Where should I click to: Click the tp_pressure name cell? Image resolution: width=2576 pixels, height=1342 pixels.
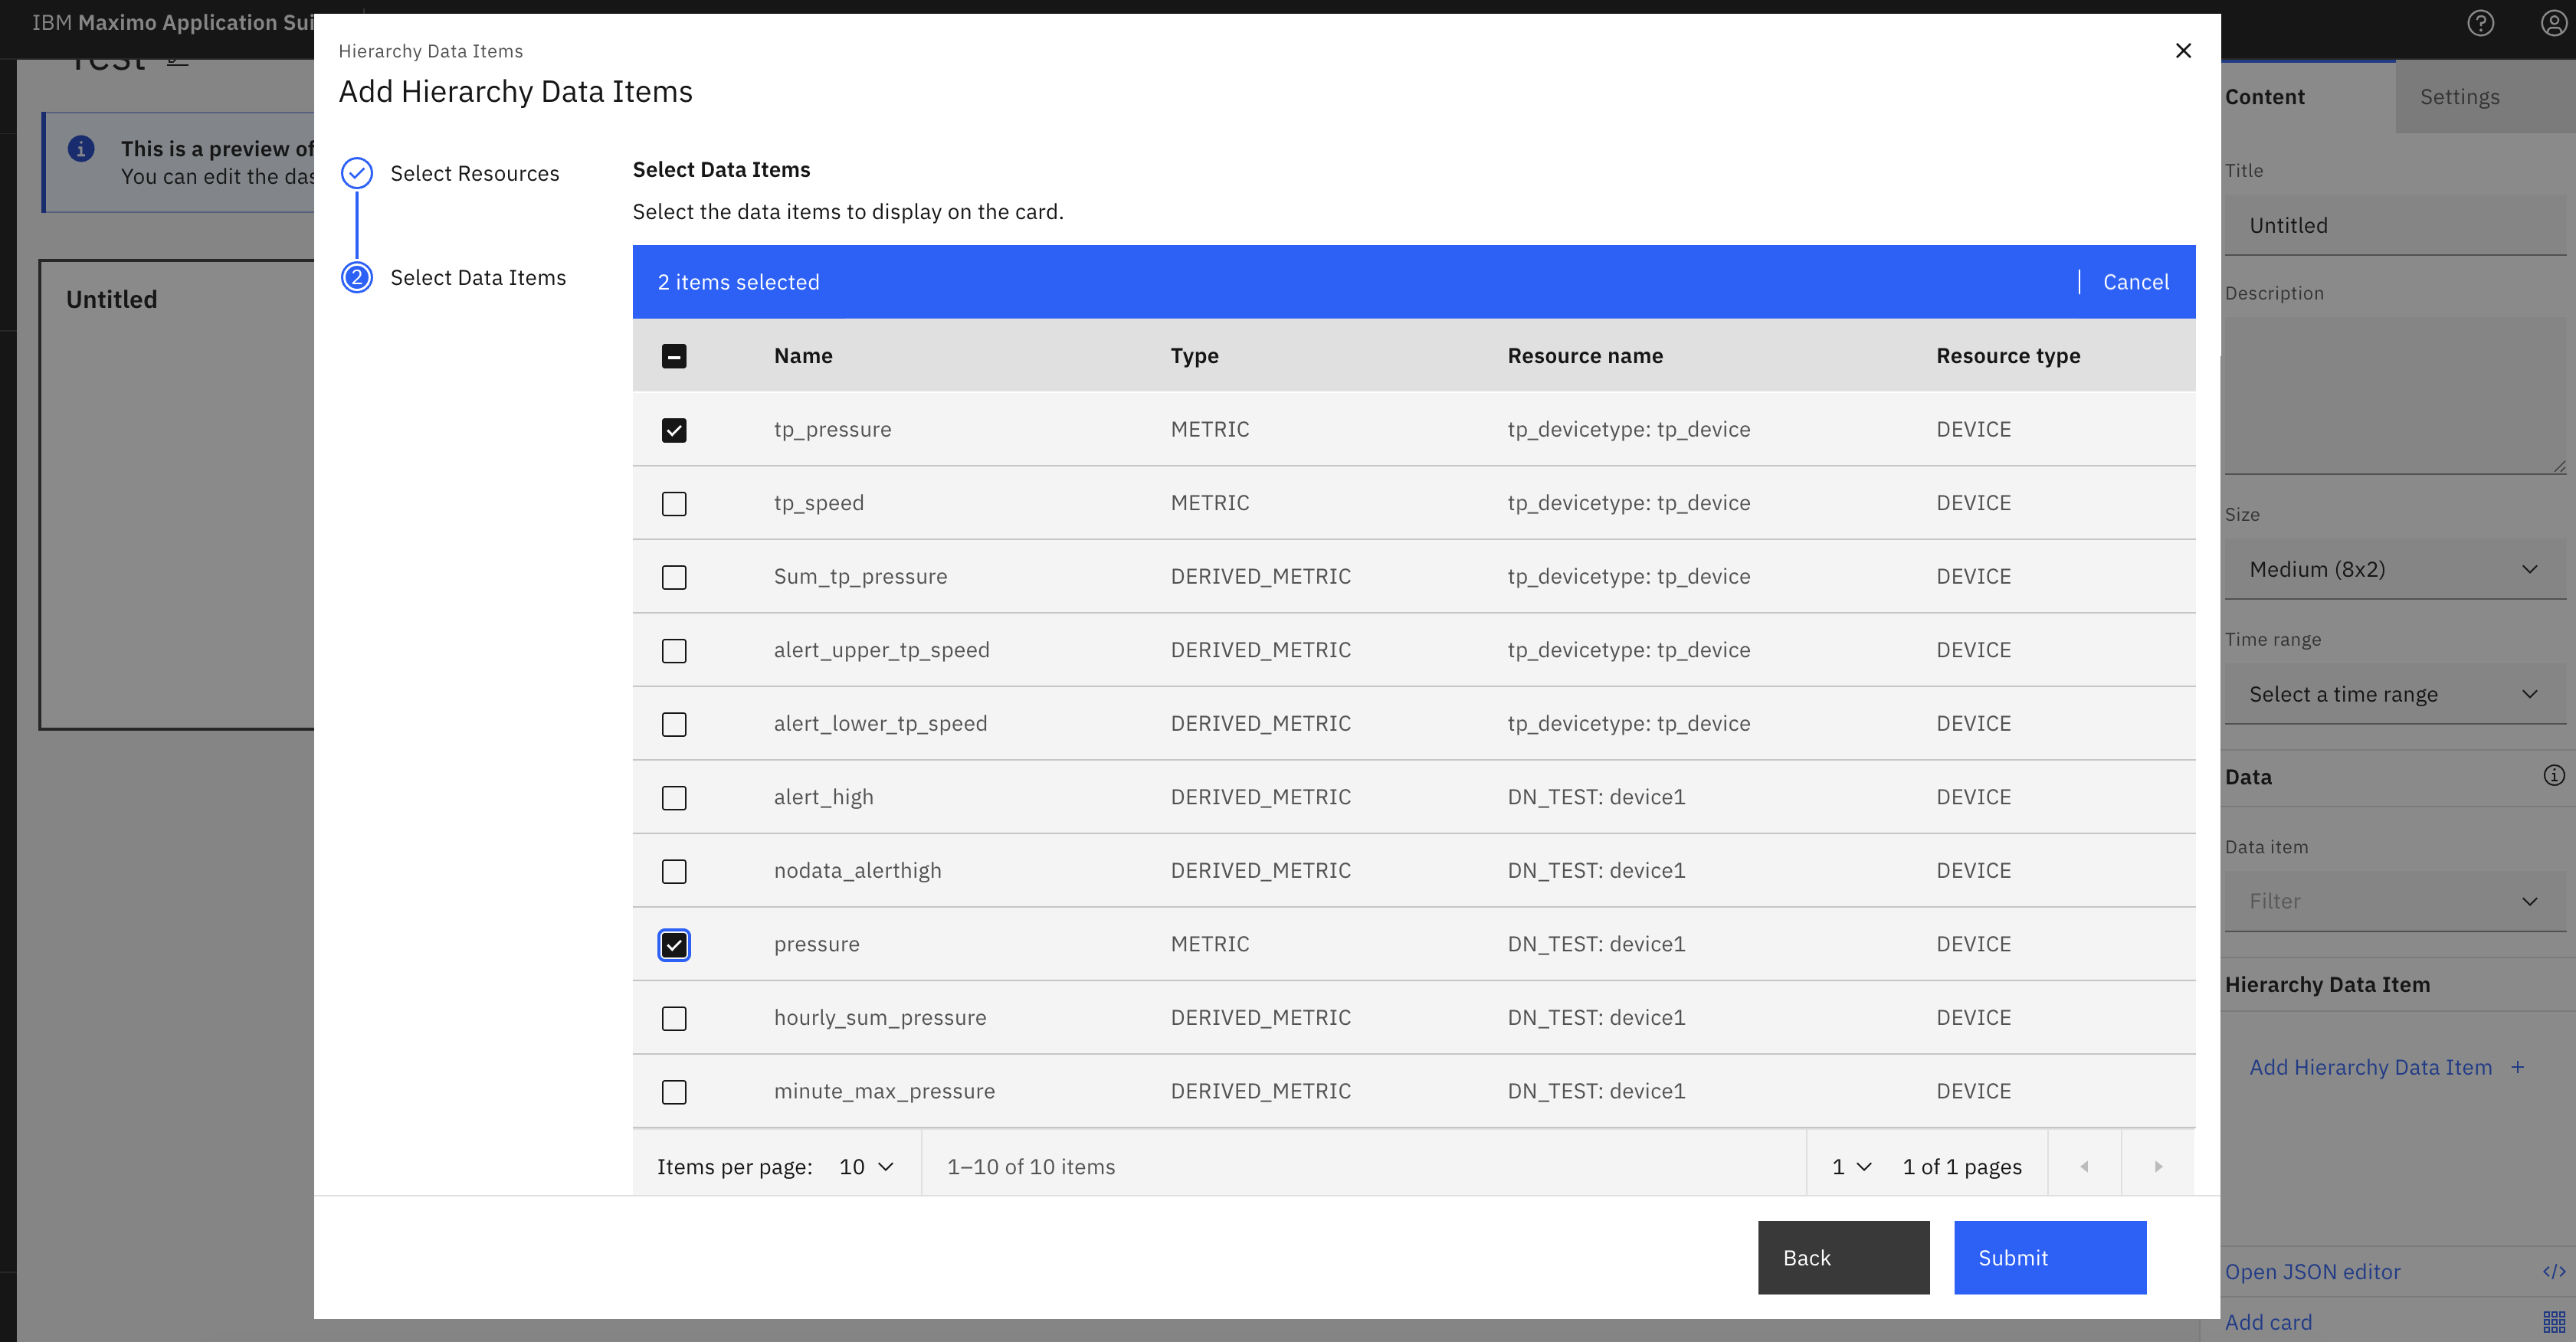[832, 429]
